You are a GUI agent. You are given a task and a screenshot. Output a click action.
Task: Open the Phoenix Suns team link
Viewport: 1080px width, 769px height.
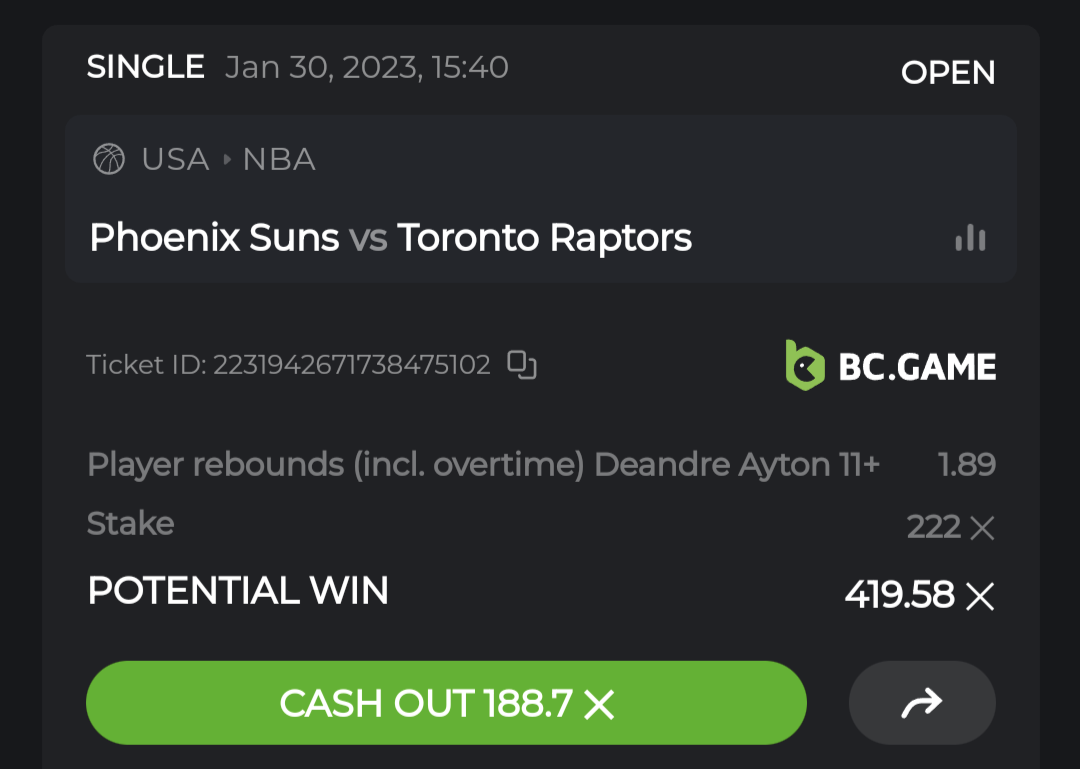click(x=214, y=238)
